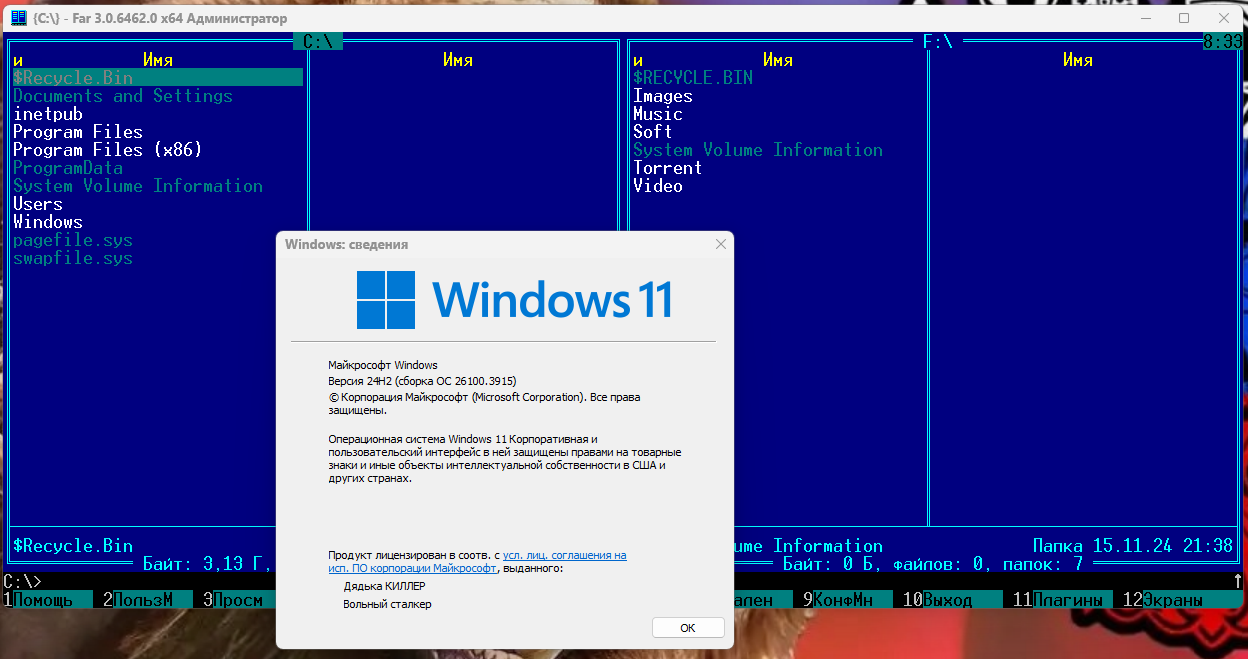This screenshot has width=1248, height=659.
Task: Select the Windows folder in the left panel
Action: pos(48,222)
